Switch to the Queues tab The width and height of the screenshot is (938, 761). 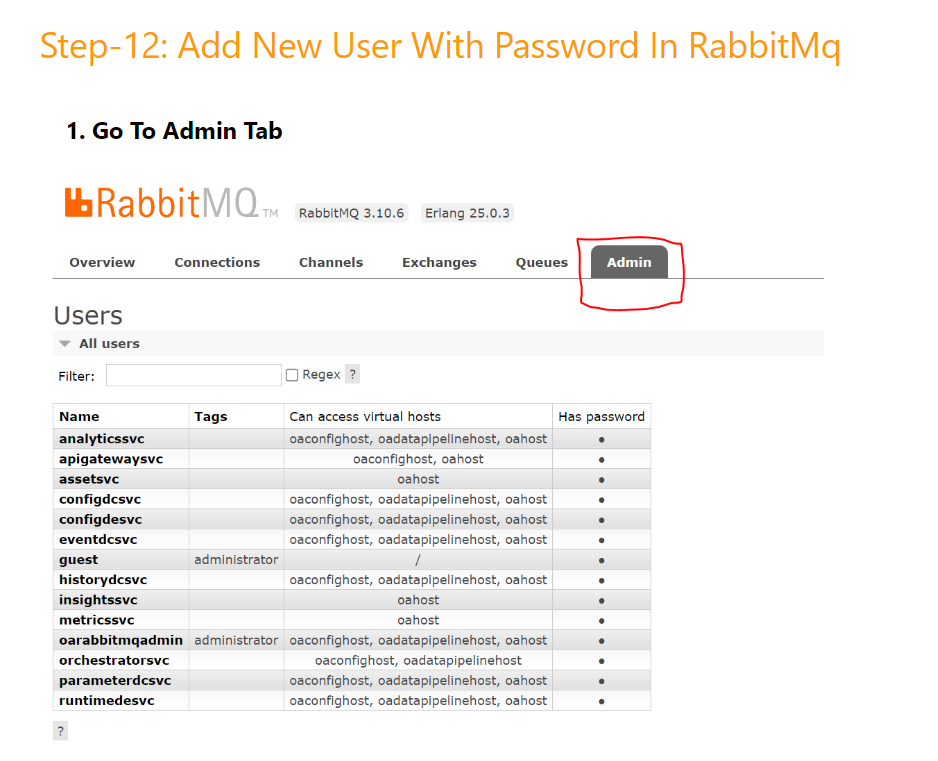coord(542,262)
